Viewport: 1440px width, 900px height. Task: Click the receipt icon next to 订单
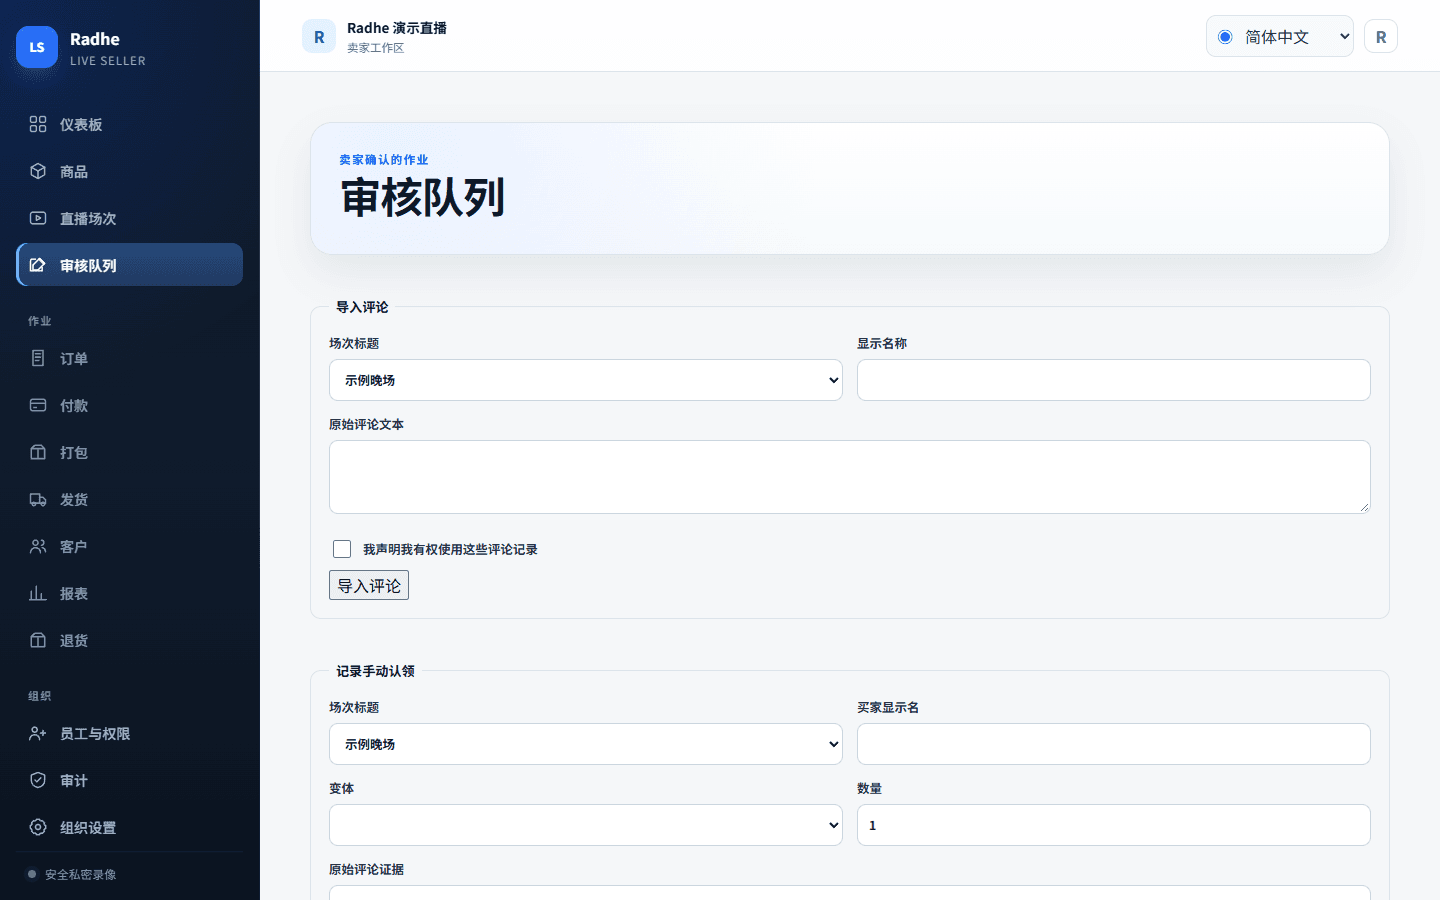38,358
